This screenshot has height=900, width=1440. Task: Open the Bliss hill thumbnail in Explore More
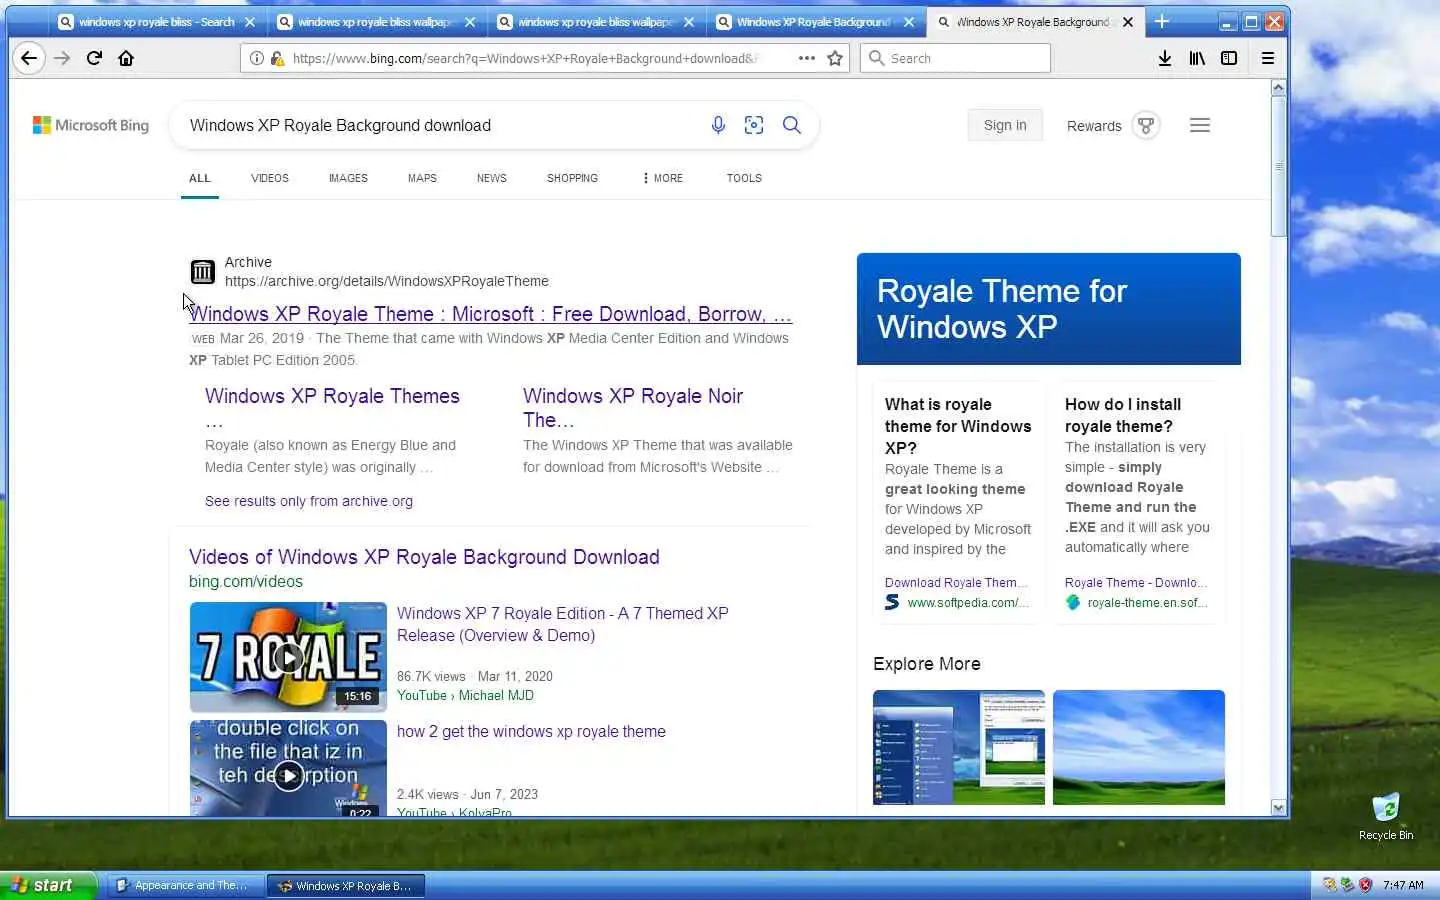(x=1139, y=747)
